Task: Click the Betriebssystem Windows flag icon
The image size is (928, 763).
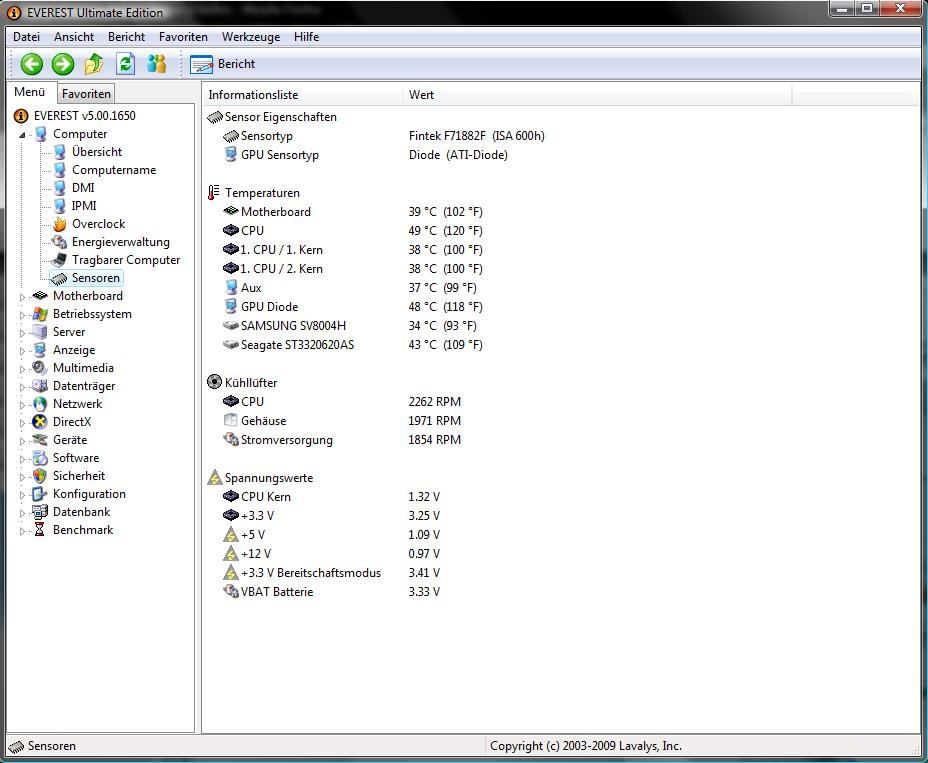Action: (40, 314)
